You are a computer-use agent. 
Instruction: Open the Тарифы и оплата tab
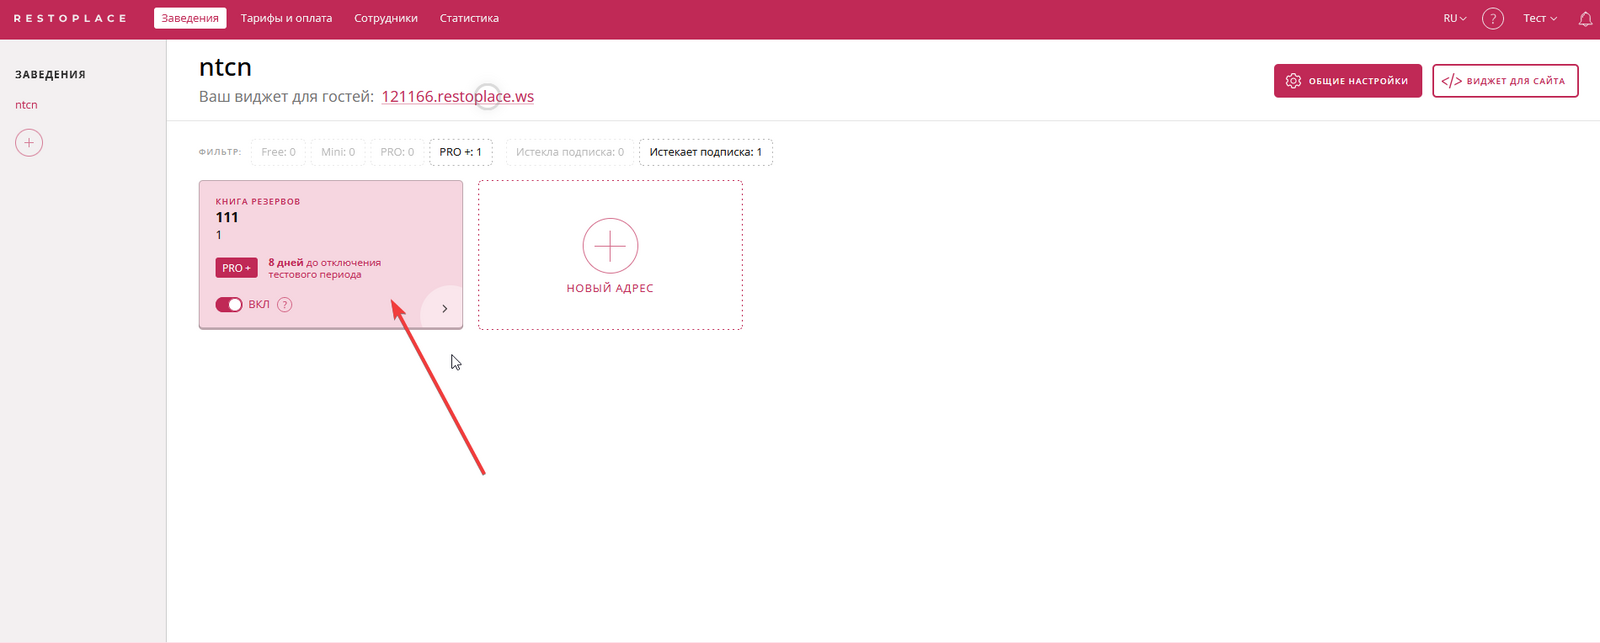(286, 19)
